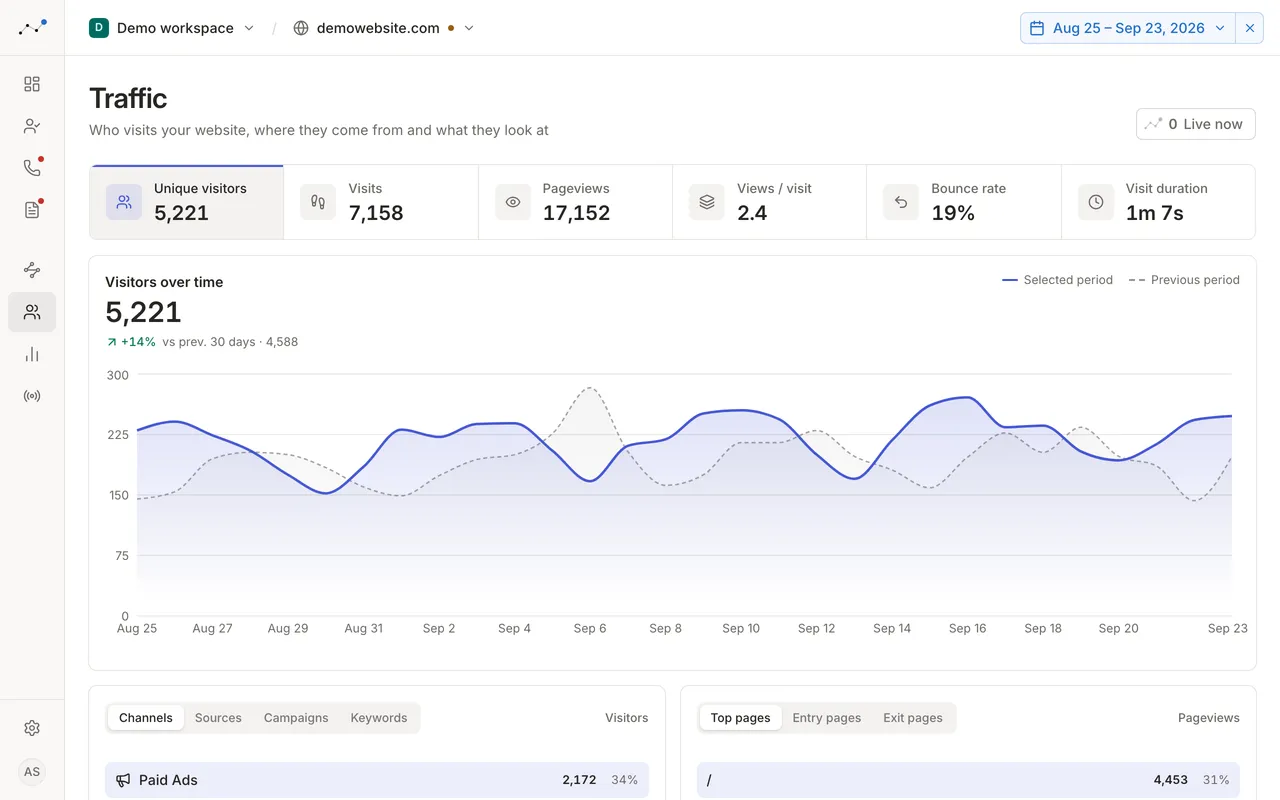Switch to the Exit pages tab
This screenshot has height=800, width=1280.
[x=913, y=718]
